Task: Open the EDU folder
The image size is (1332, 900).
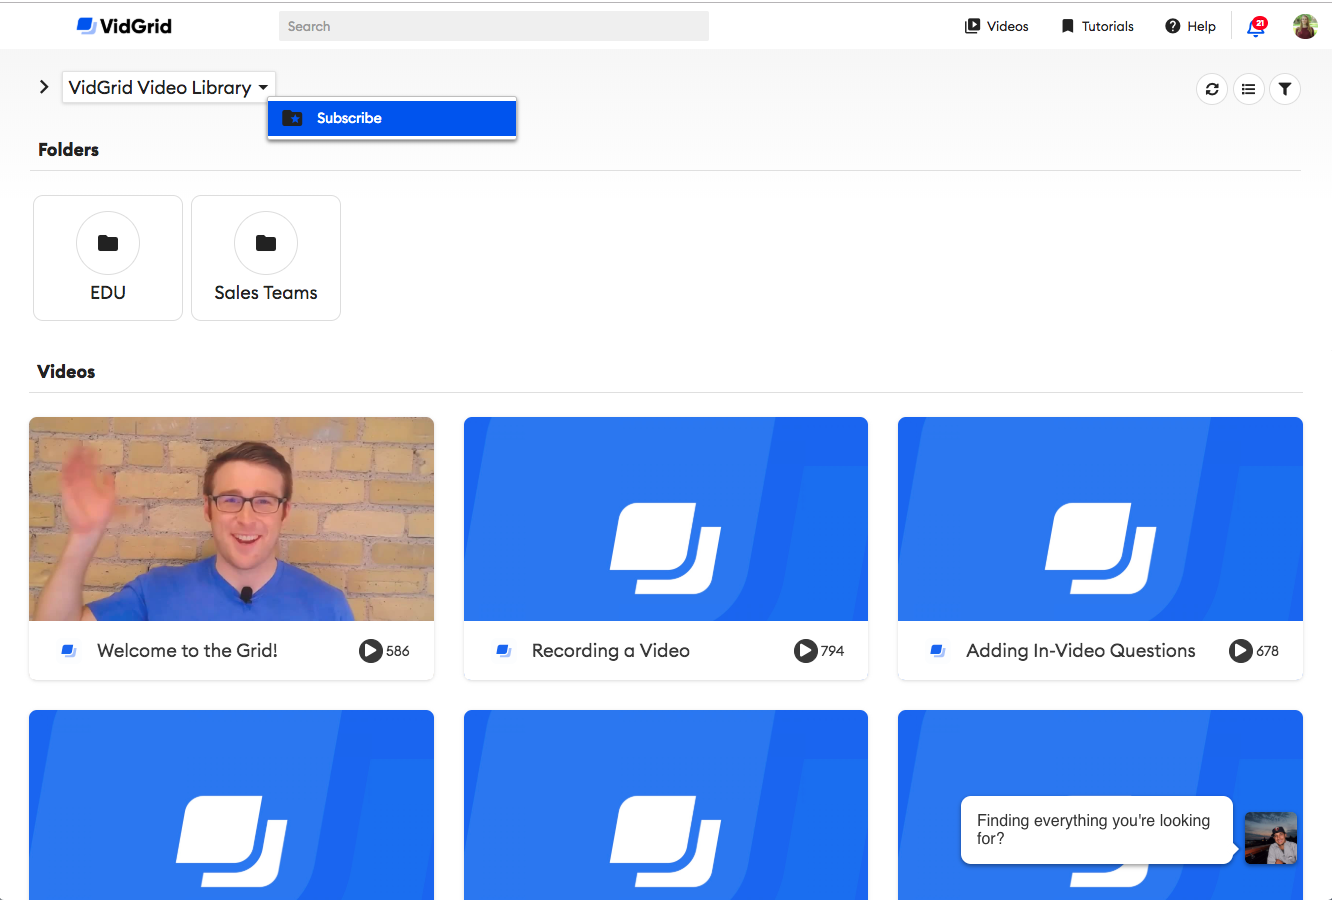Action: click(x=108, y=258)
